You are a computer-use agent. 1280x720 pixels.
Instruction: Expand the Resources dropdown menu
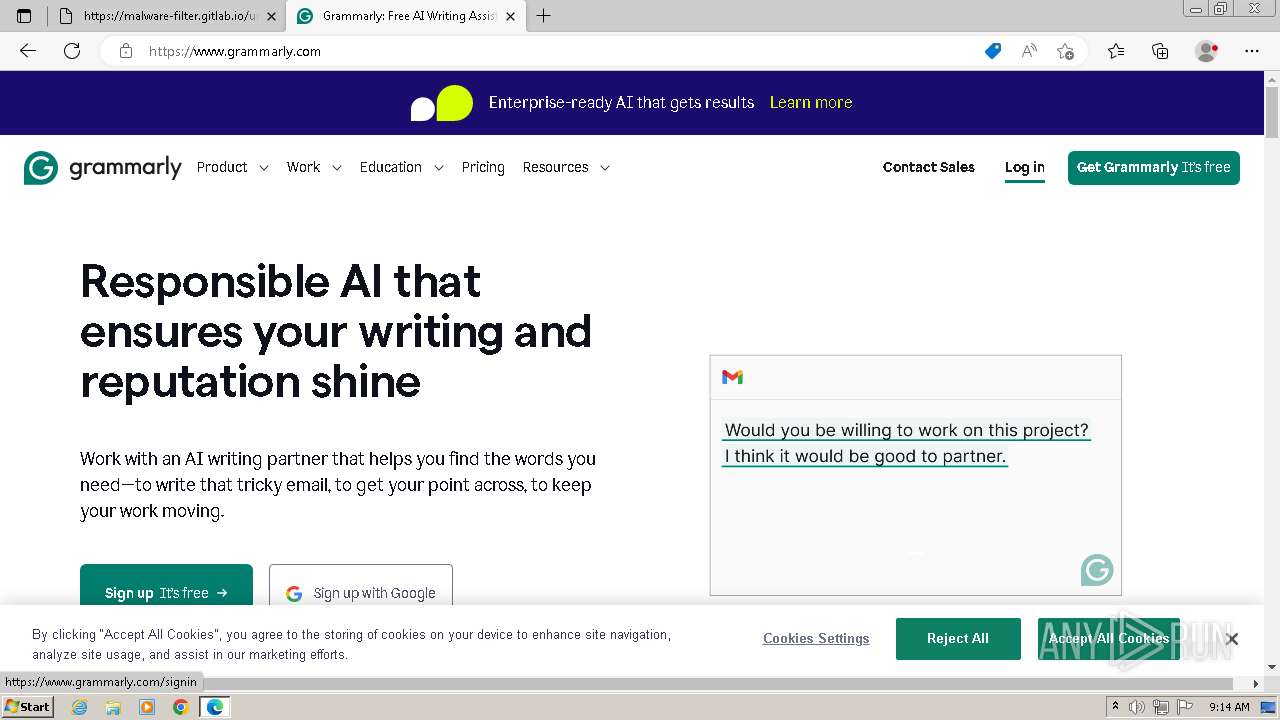click(x=566, y=167)
